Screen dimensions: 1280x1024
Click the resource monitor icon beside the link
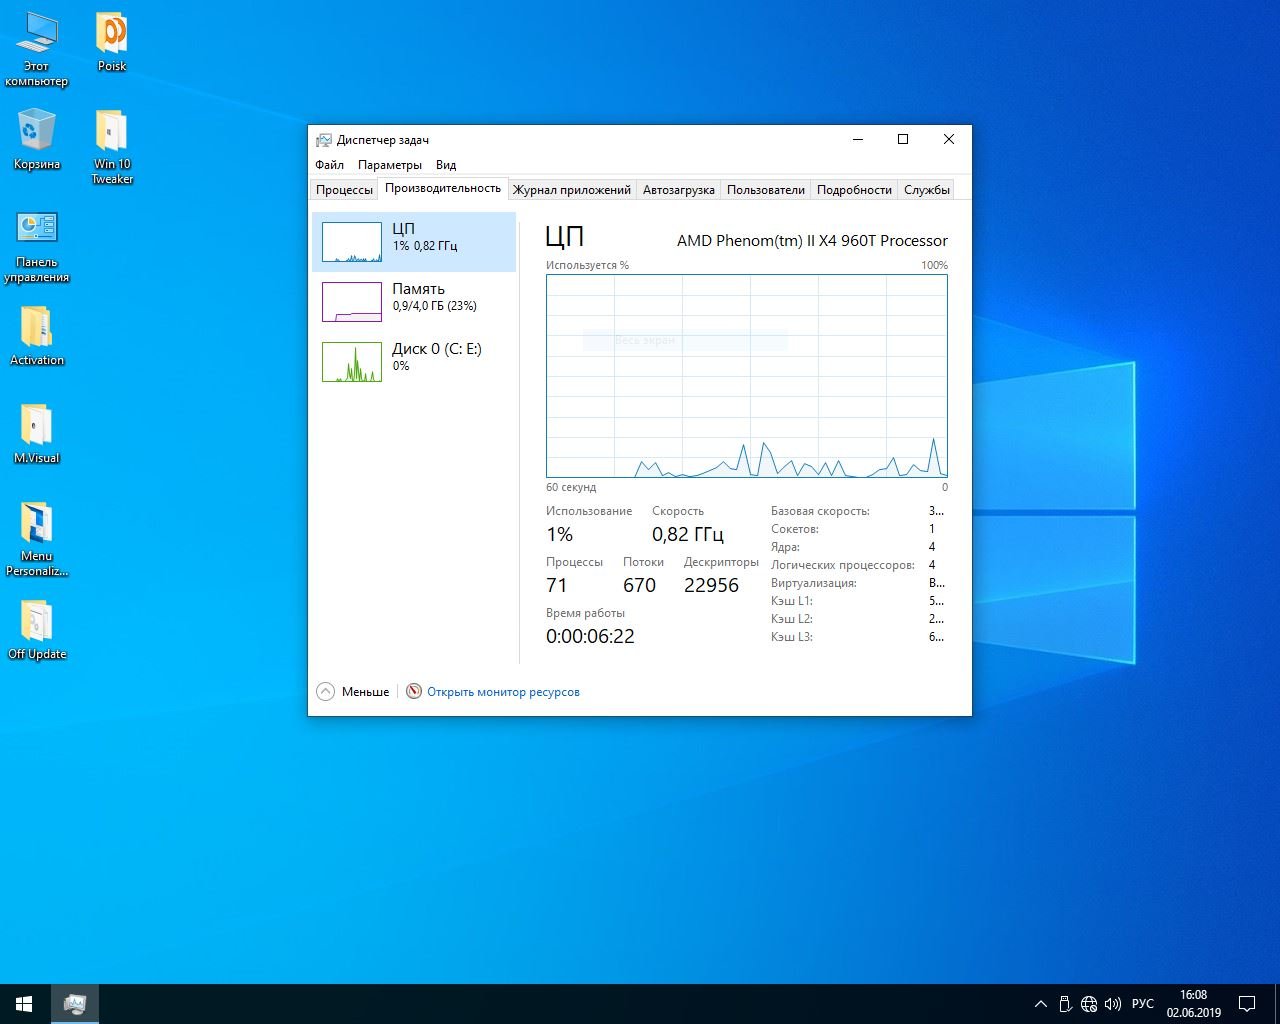click(414, 691)
